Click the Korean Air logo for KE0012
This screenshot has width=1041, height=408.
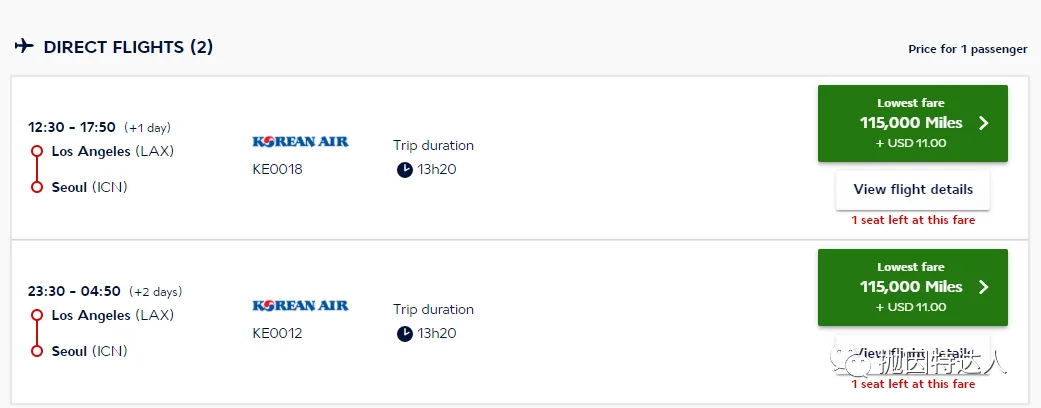[x=300, y=305]
